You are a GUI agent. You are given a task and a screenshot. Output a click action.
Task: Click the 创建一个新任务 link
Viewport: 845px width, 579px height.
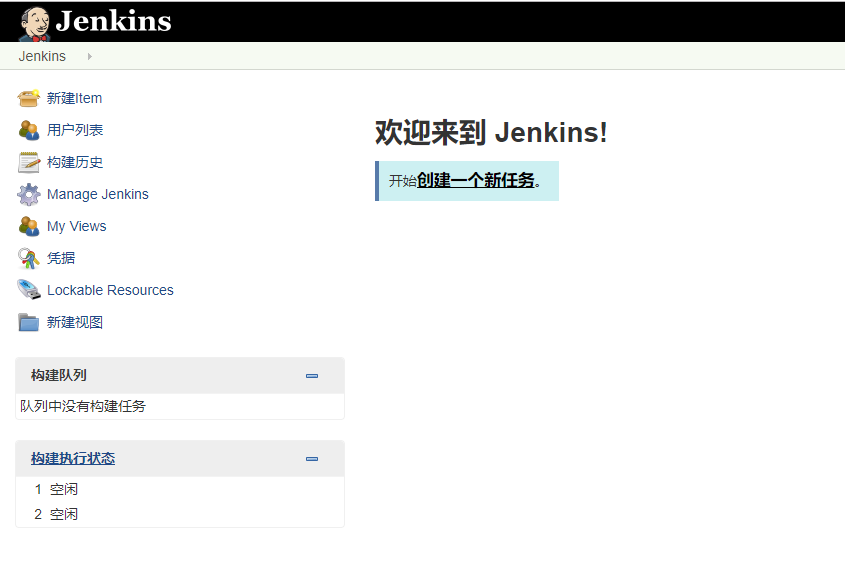coord(476,180)
